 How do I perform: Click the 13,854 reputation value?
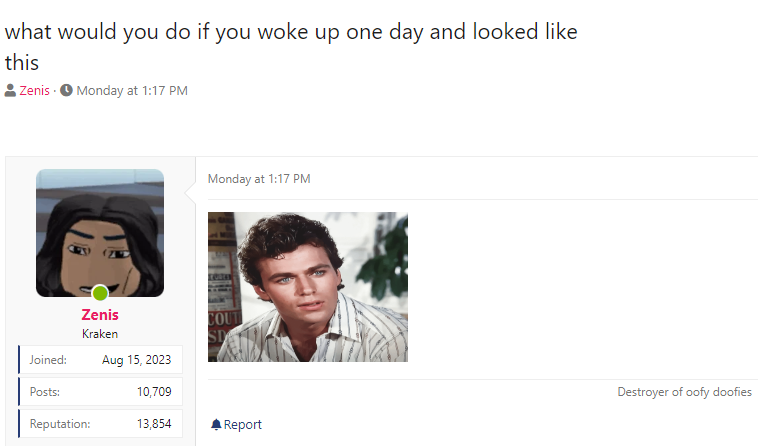[154, 424]
